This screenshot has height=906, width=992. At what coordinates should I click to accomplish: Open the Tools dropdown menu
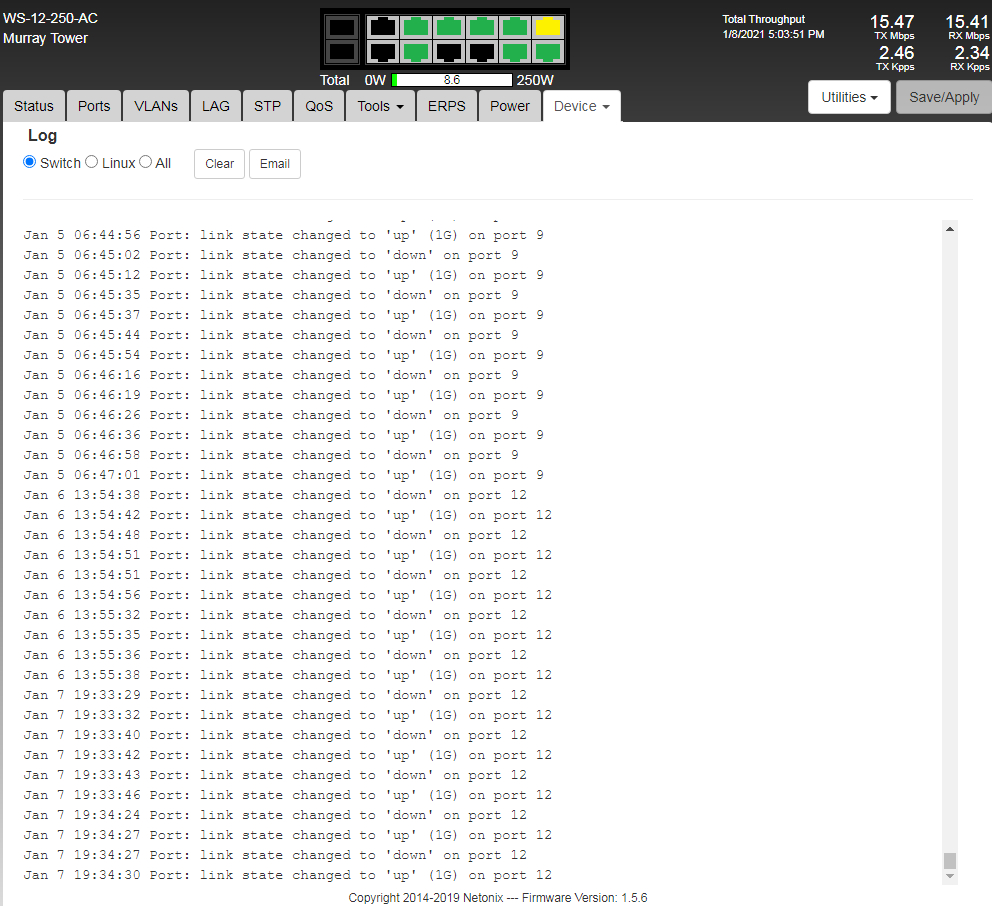pos(380,106)
